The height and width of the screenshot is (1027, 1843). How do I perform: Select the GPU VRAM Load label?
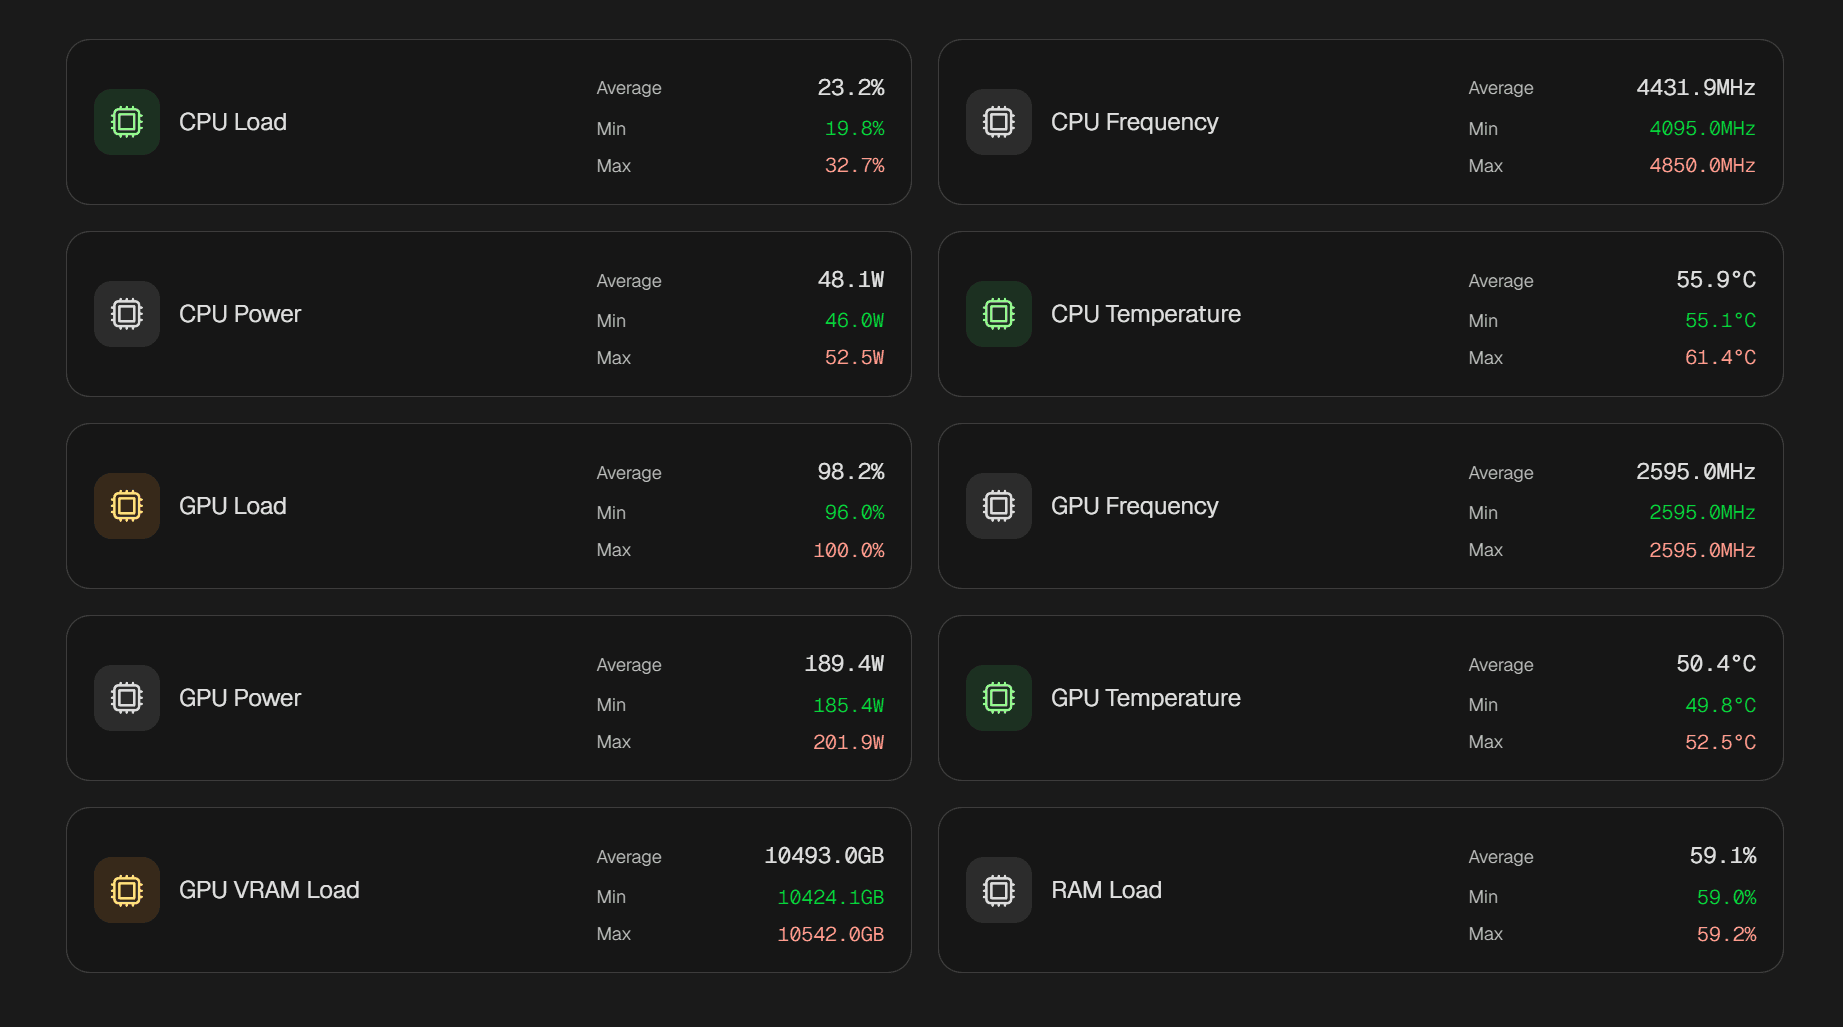coord(269,890)
